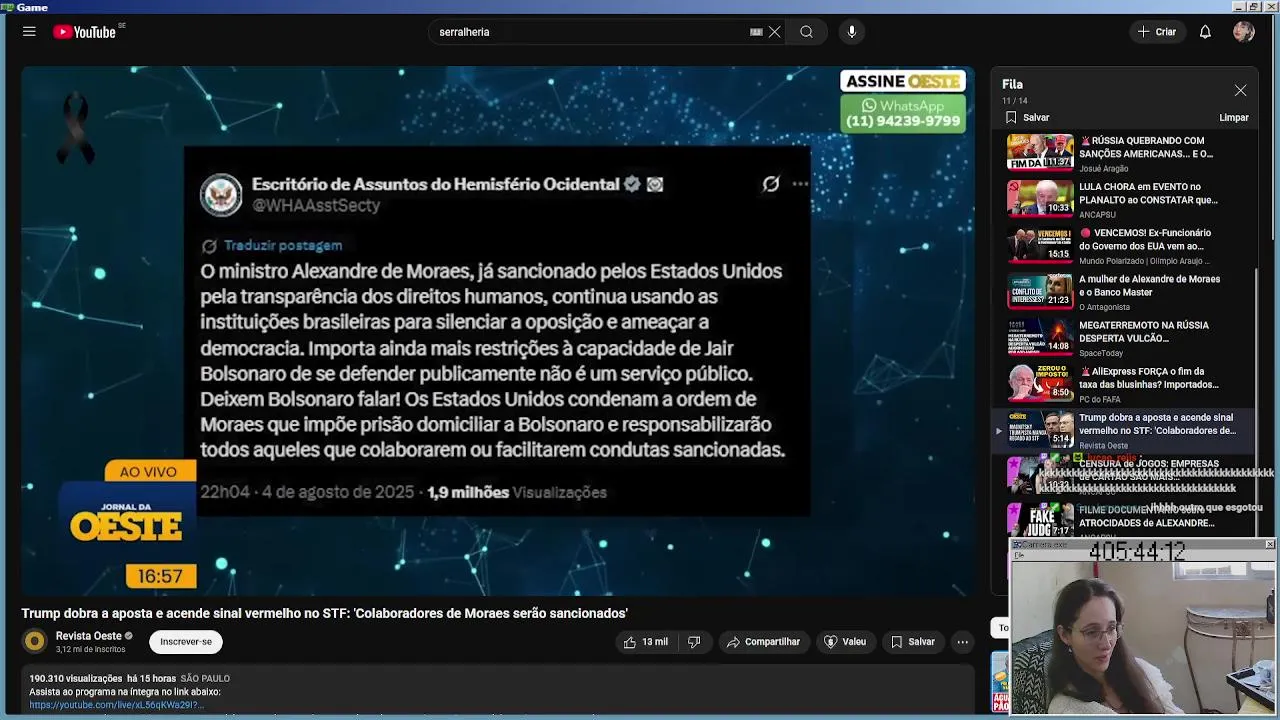Image resolution: width=1280 pixels, height=720 pixels.
Task: Share the video via Compartilhar
Action: 763,642
